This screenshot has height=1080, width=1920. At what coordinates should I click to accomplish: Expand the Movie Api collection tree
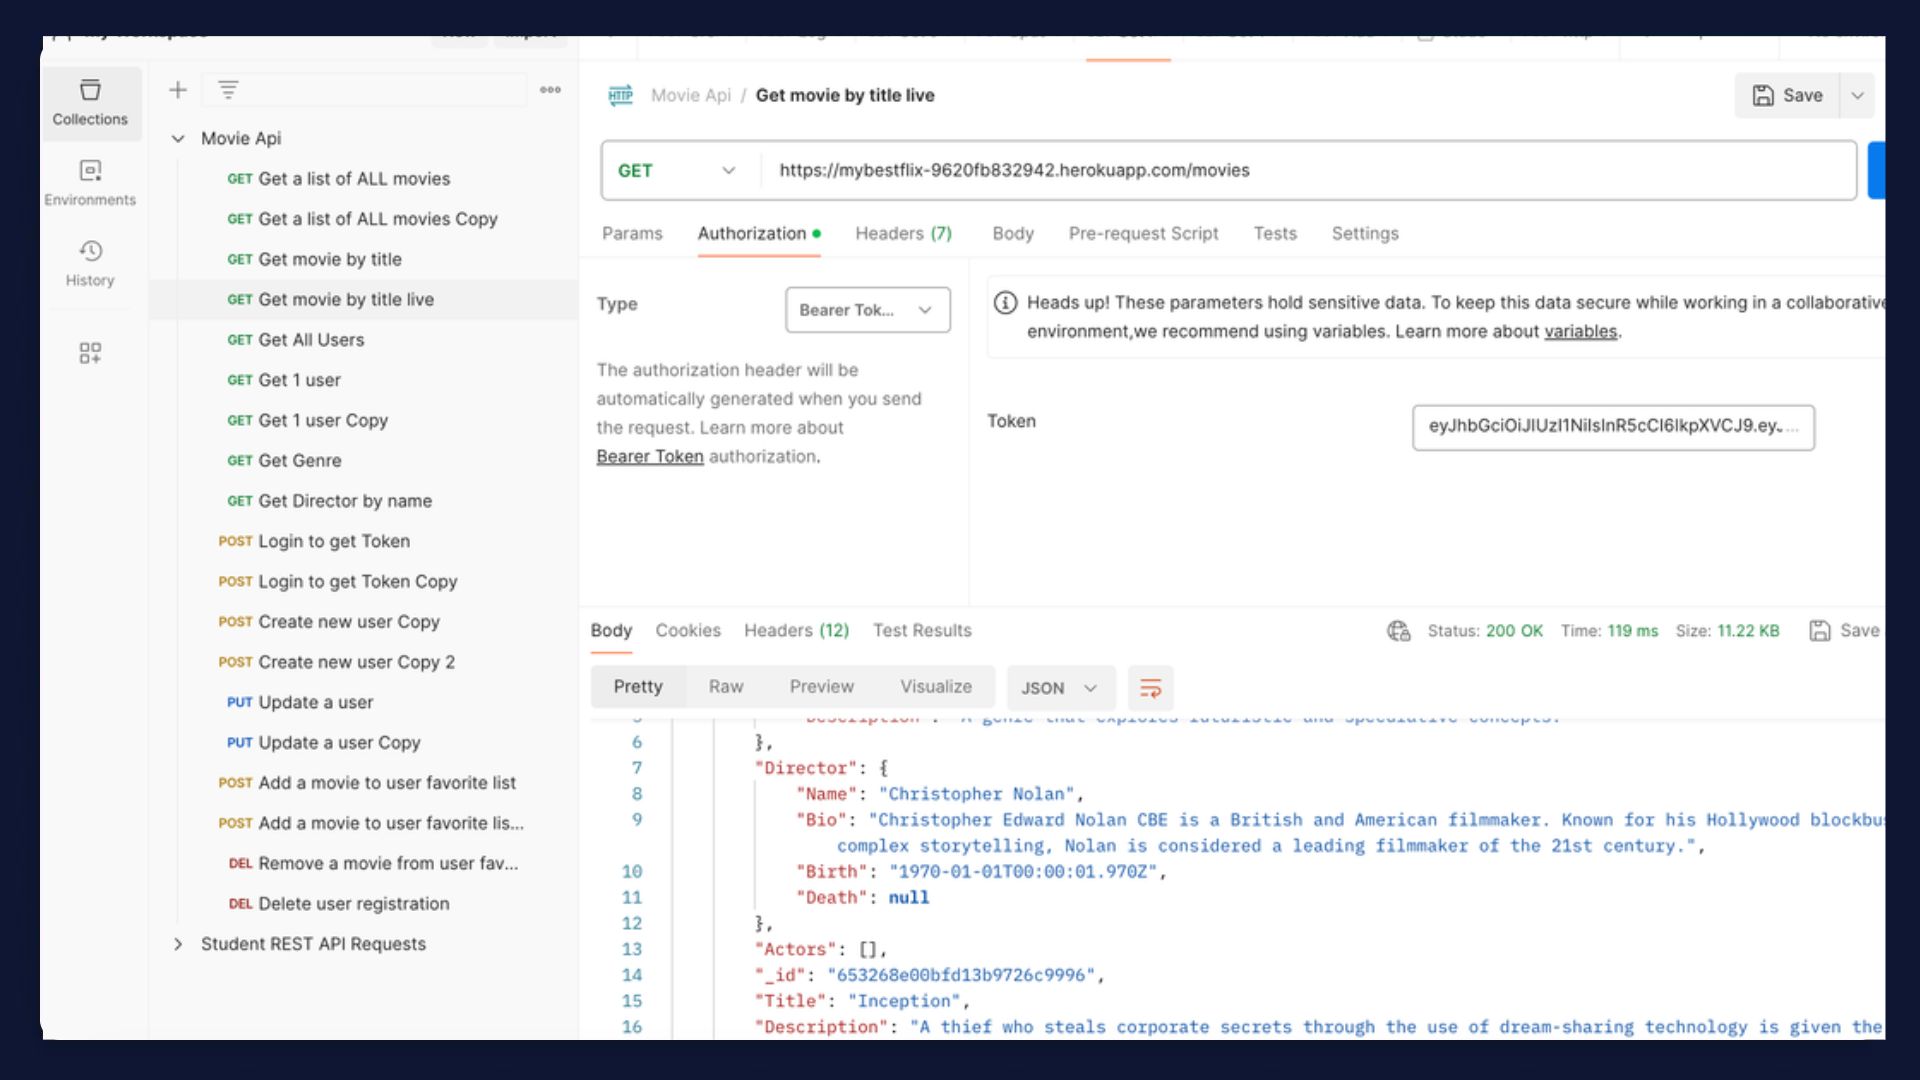(x=177, y=137)
